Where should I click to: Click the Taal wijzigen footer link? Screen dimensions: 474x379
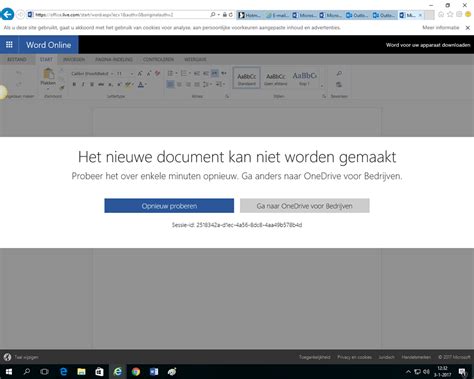26,357
